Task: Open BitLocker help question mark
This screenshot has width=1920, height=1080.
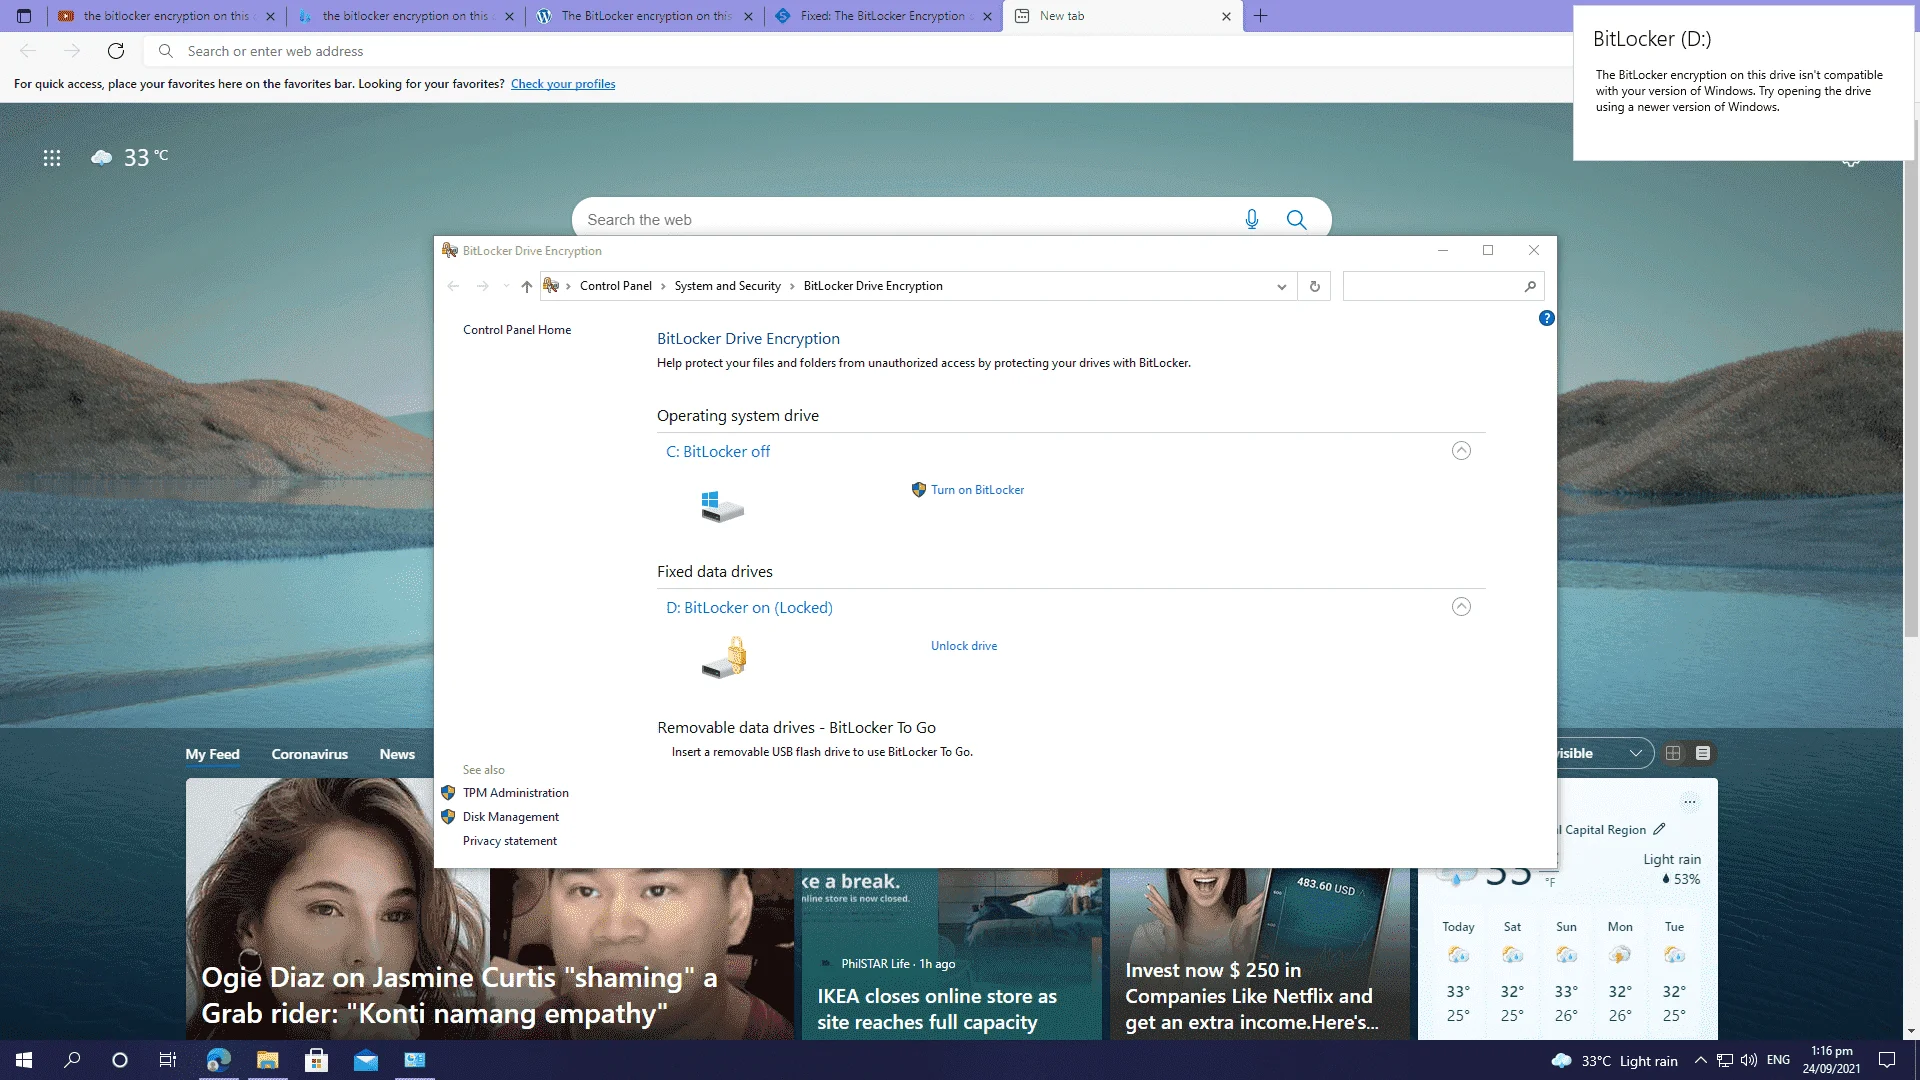Action: click(1546, 318)
